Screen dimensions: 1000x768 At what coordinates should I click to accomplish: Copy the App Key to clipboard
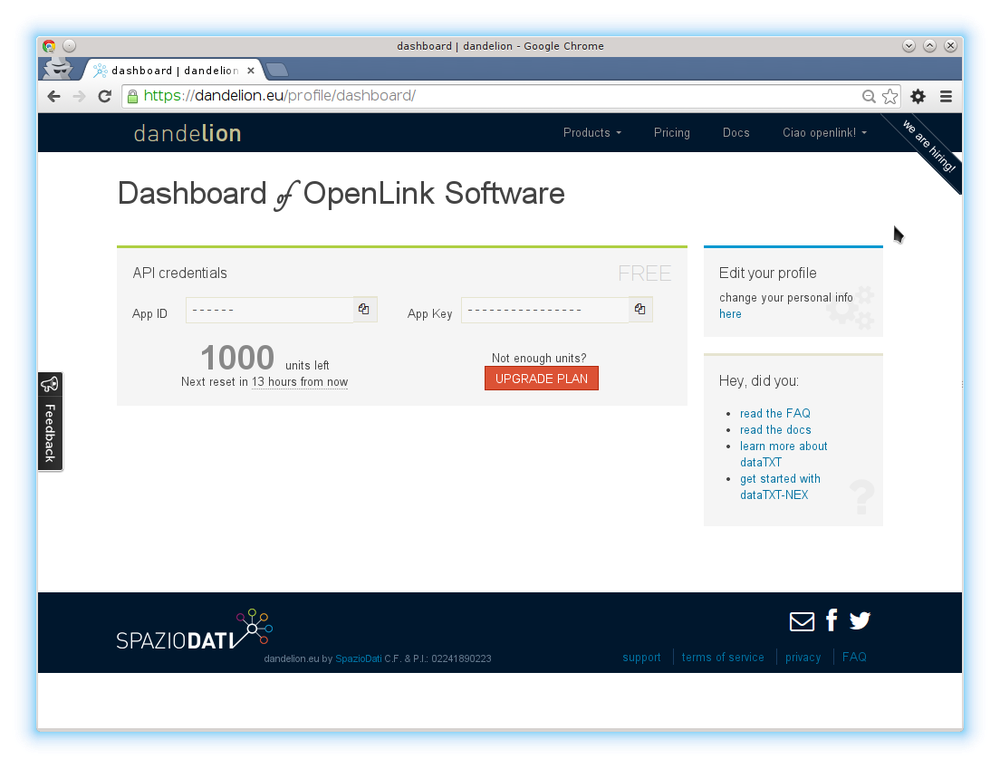point(640,309)
